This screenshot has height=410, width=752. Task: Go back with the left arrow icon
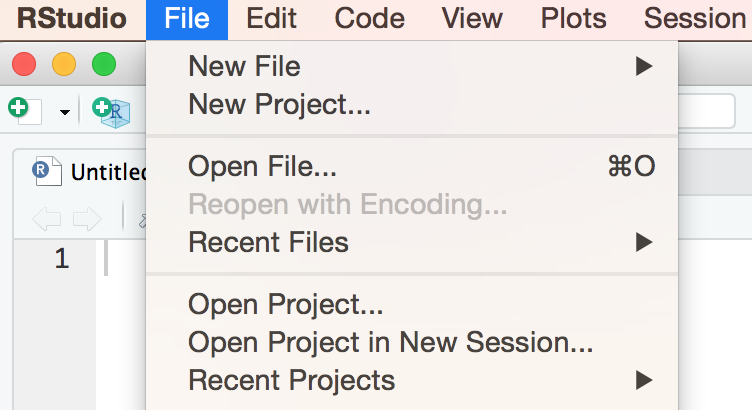click(x=47, y=219)
